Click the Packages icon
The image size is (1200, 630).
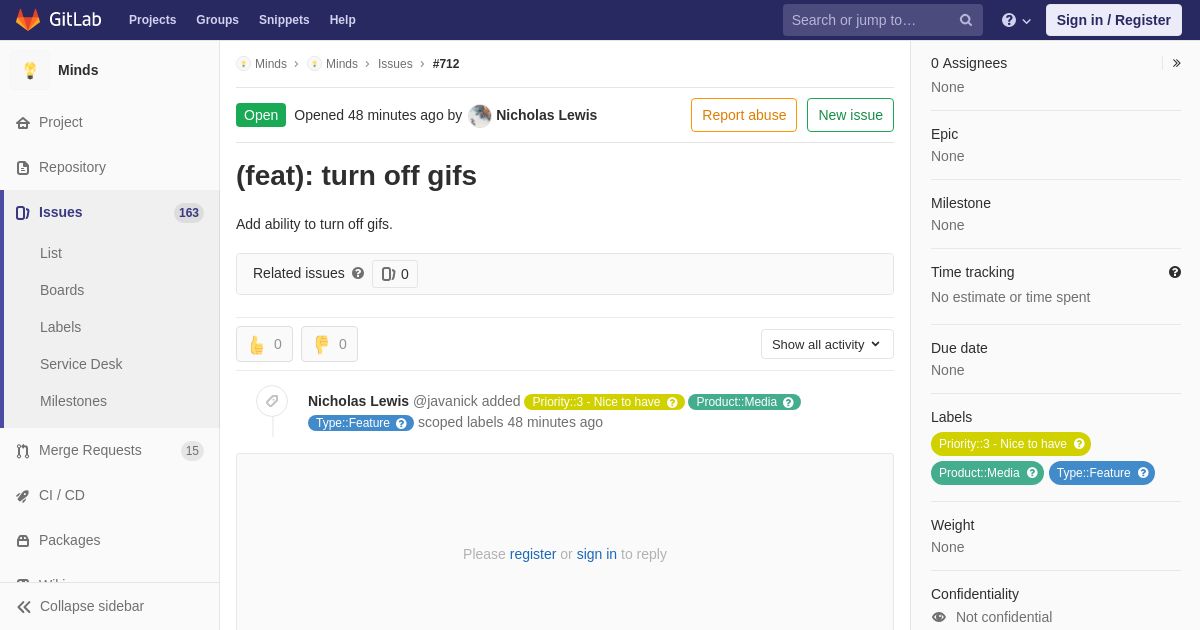(23, 541)
